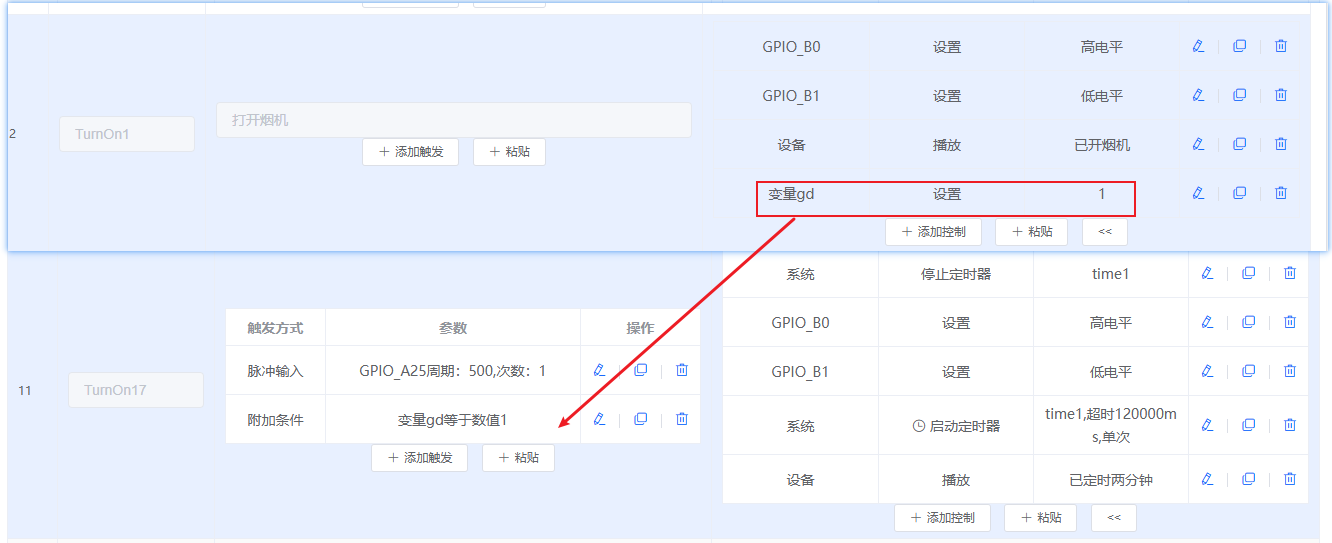Delete the GPIO_B0 高电平 control in TurnOn1
The height and width of the screenshot is (543, 1332).
click(x=1281, y=46)
